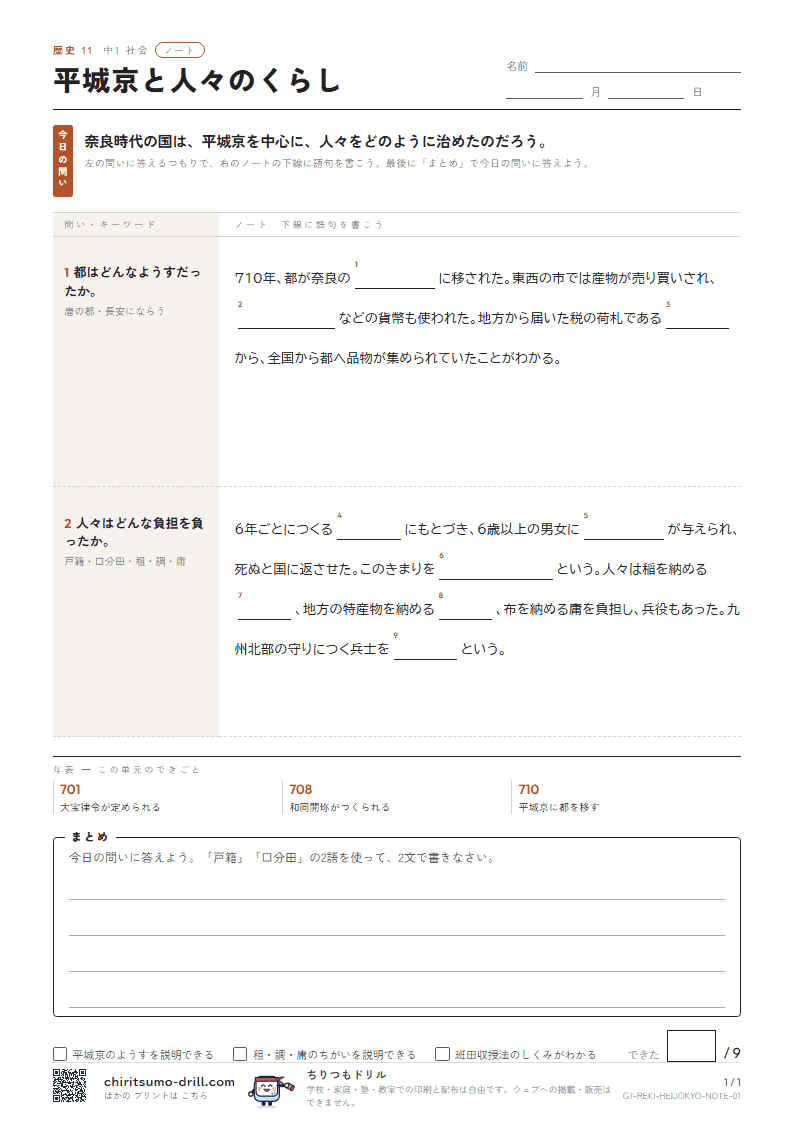
Task: Click 和同開珎がつくられる text
Action: coord(340,807)
